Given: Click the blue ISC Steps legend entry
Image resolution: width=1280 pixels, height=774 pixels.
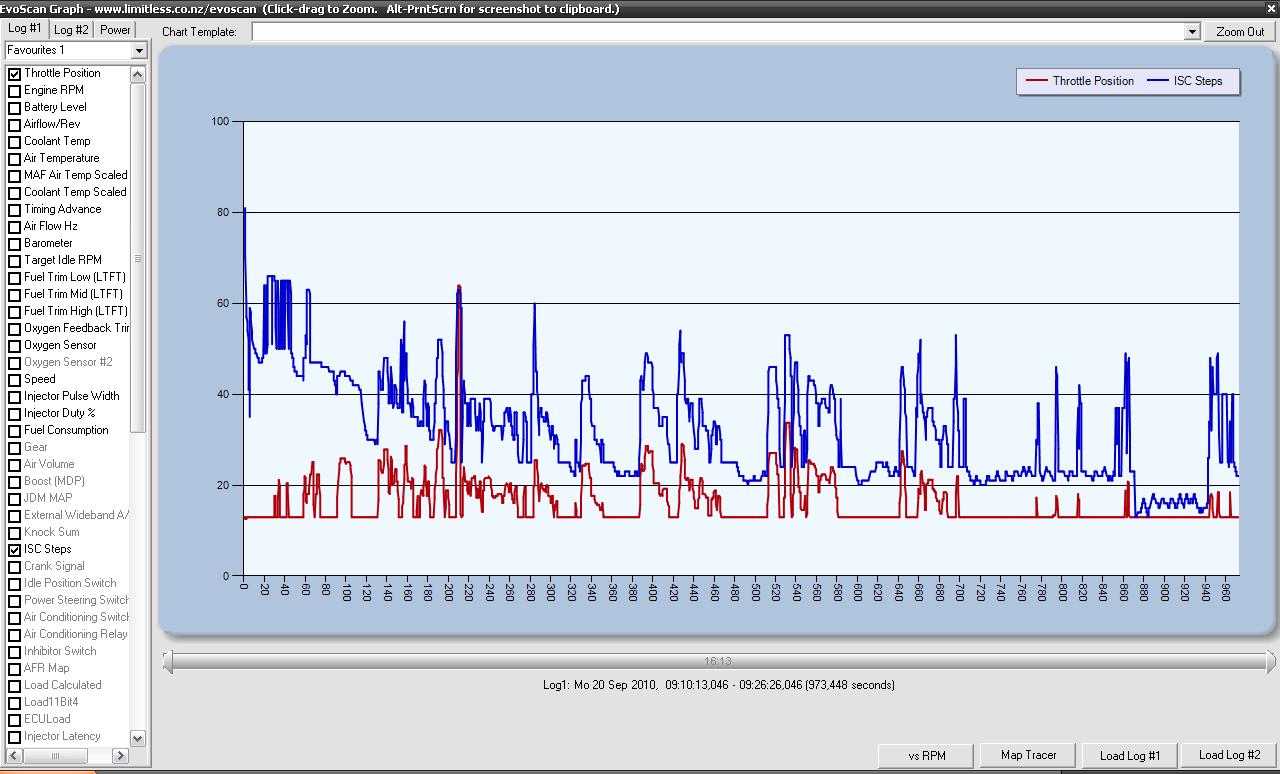Looking at the screenshot, I should 1185,81.
